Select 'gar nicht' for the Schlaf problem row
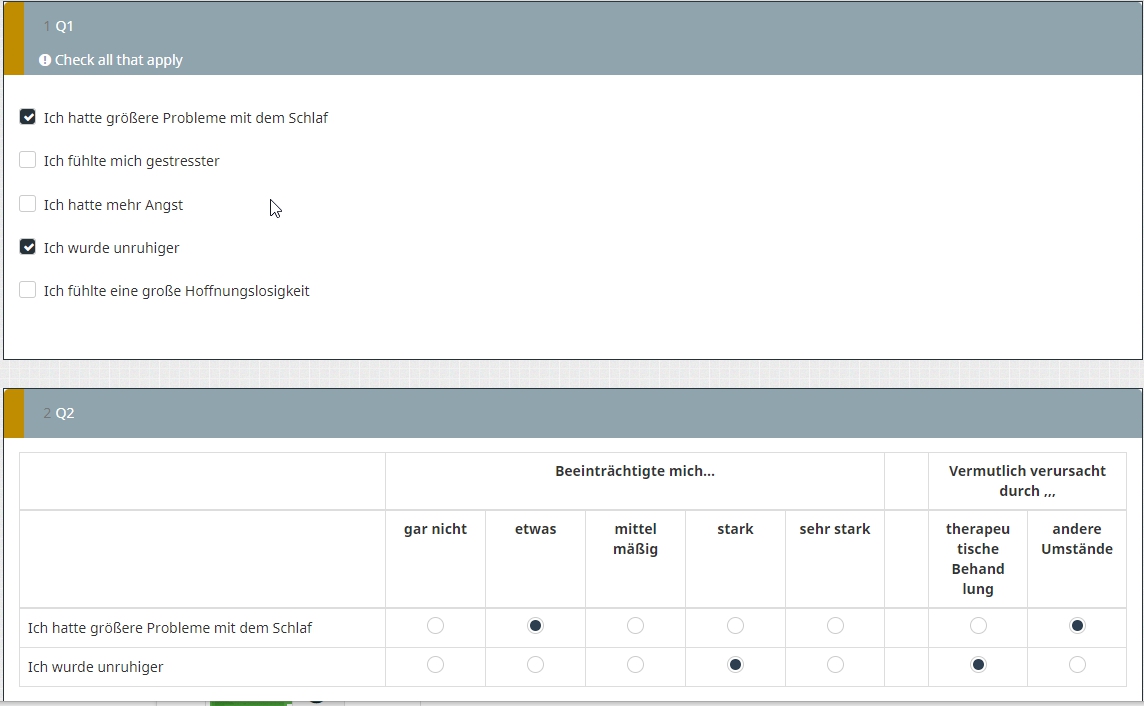This screenshot has width=1144, height=706. pos(435,626)
